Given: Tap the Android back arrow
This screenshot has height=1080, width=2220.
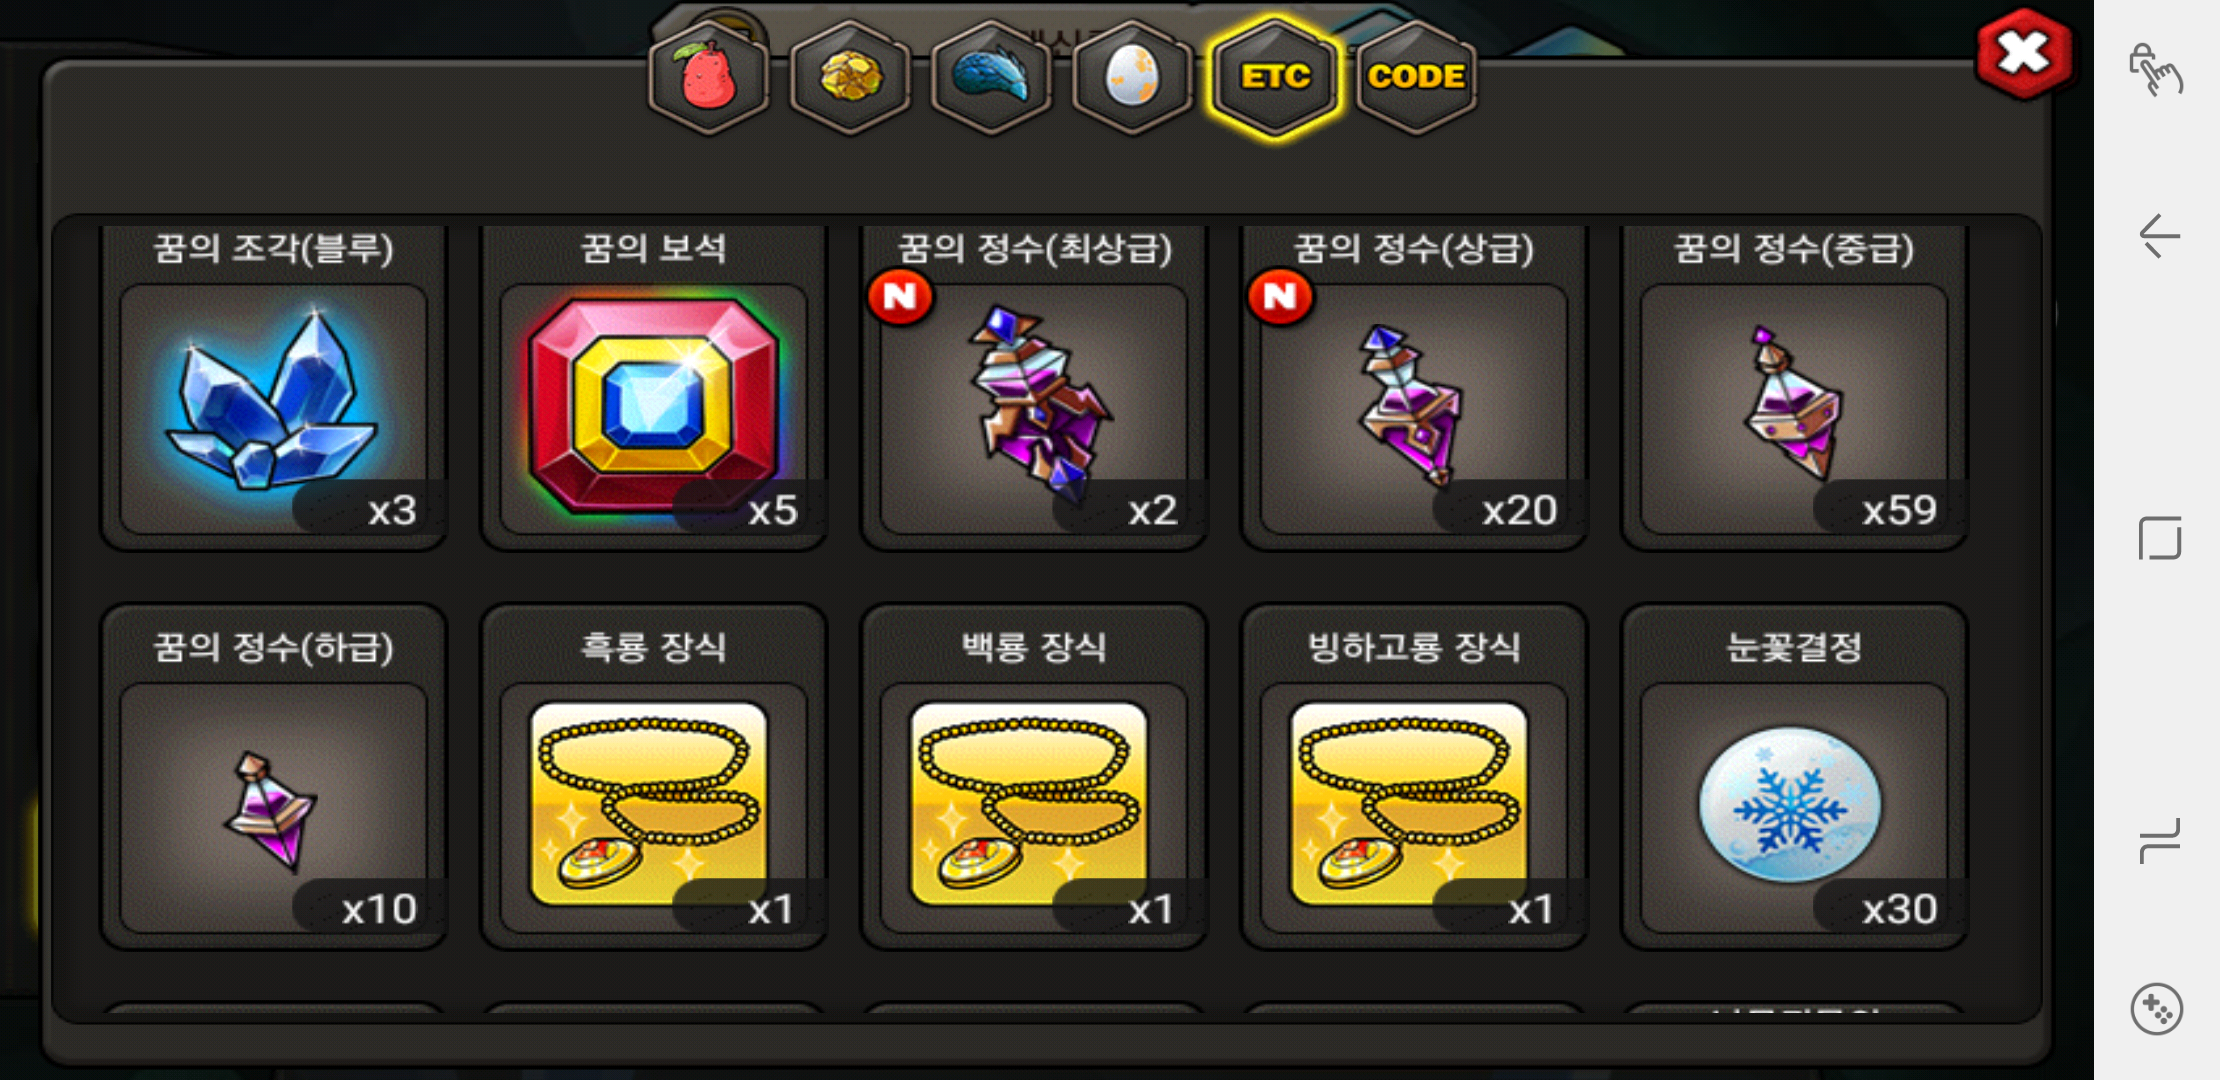Looking at the screenshot, I should click(2158, 237).
